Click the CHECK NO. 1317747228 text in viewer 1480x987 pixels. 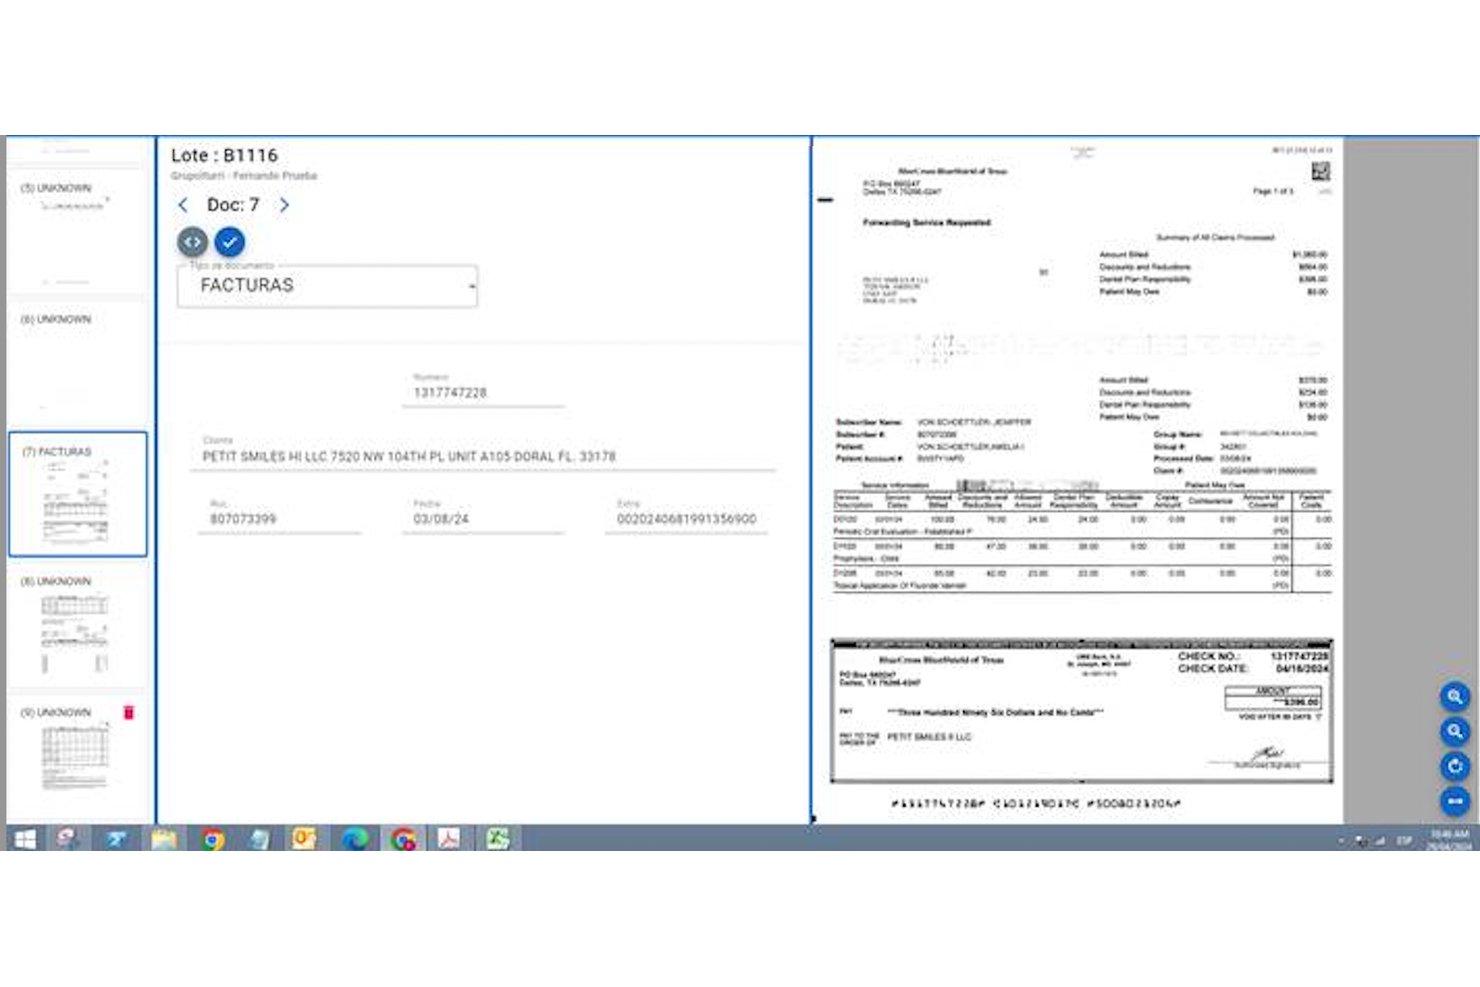tap(1253, 657)
